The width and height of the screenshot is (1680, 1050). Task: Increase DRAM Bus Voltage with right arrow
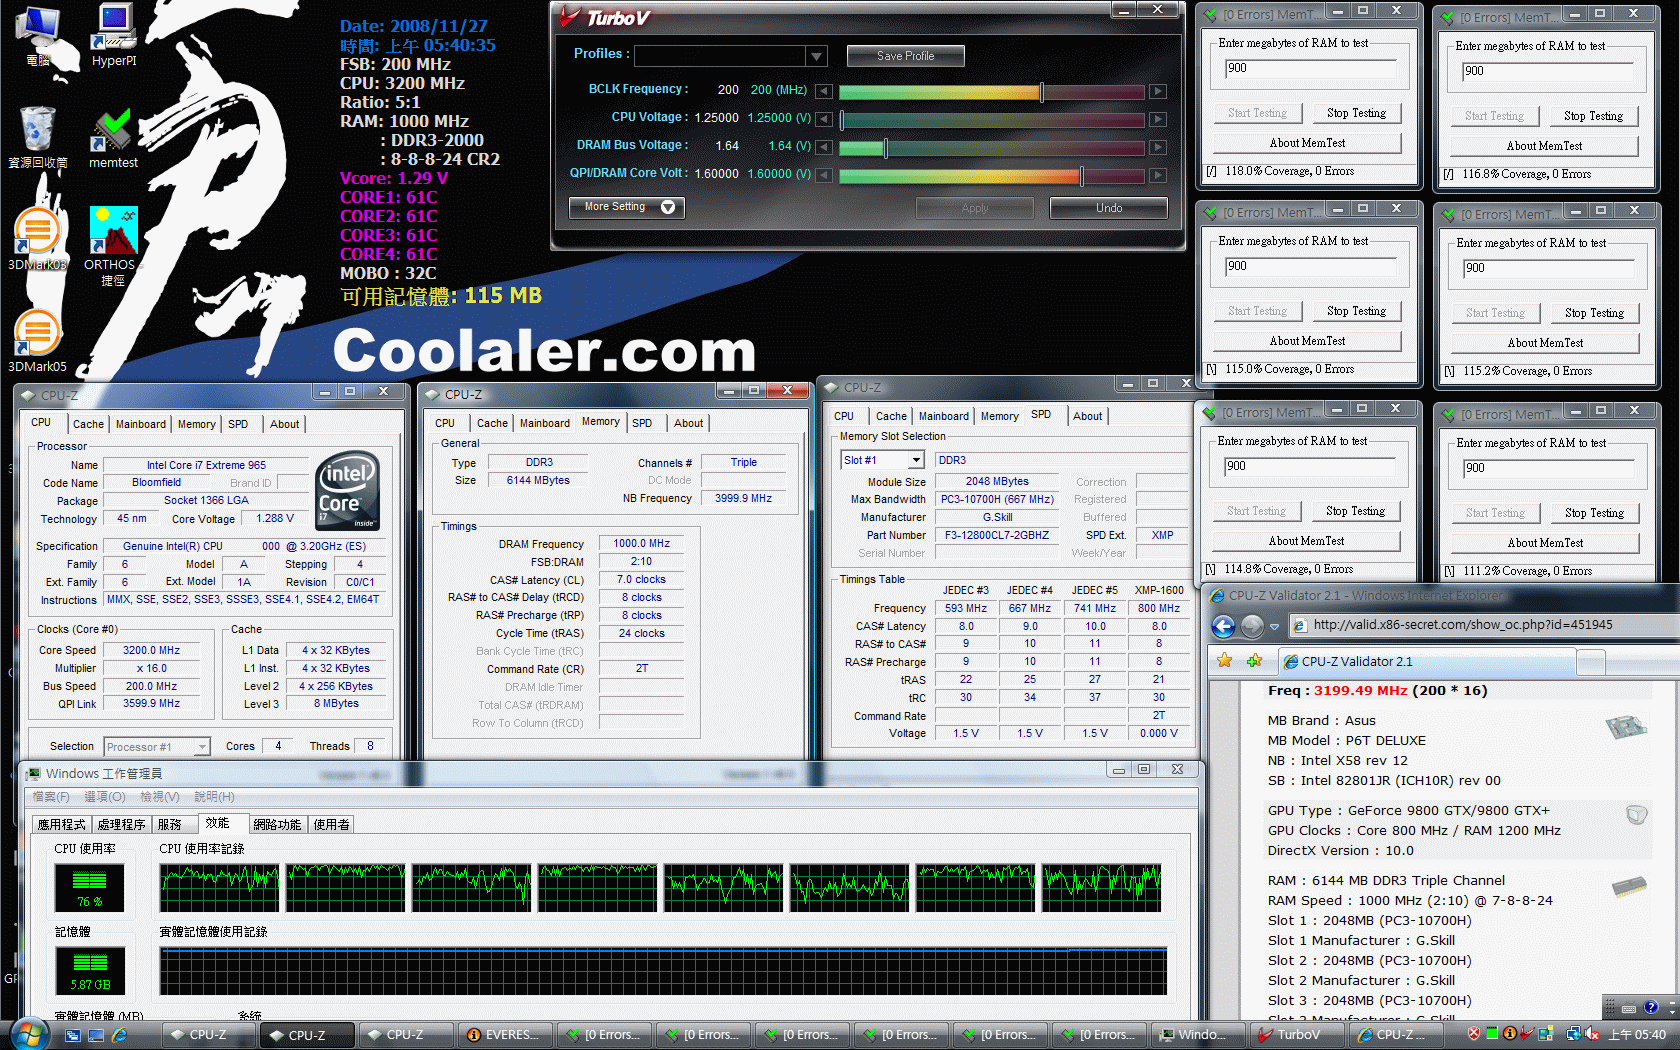[x=1157, y=147]
